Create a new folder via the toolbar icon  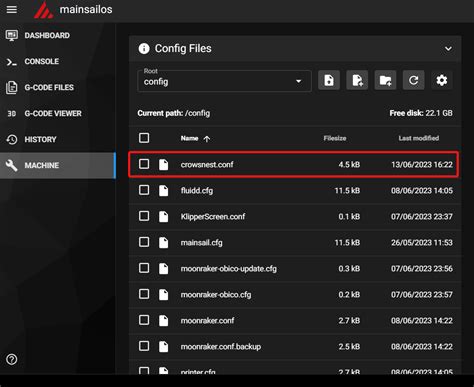(385, 80)
